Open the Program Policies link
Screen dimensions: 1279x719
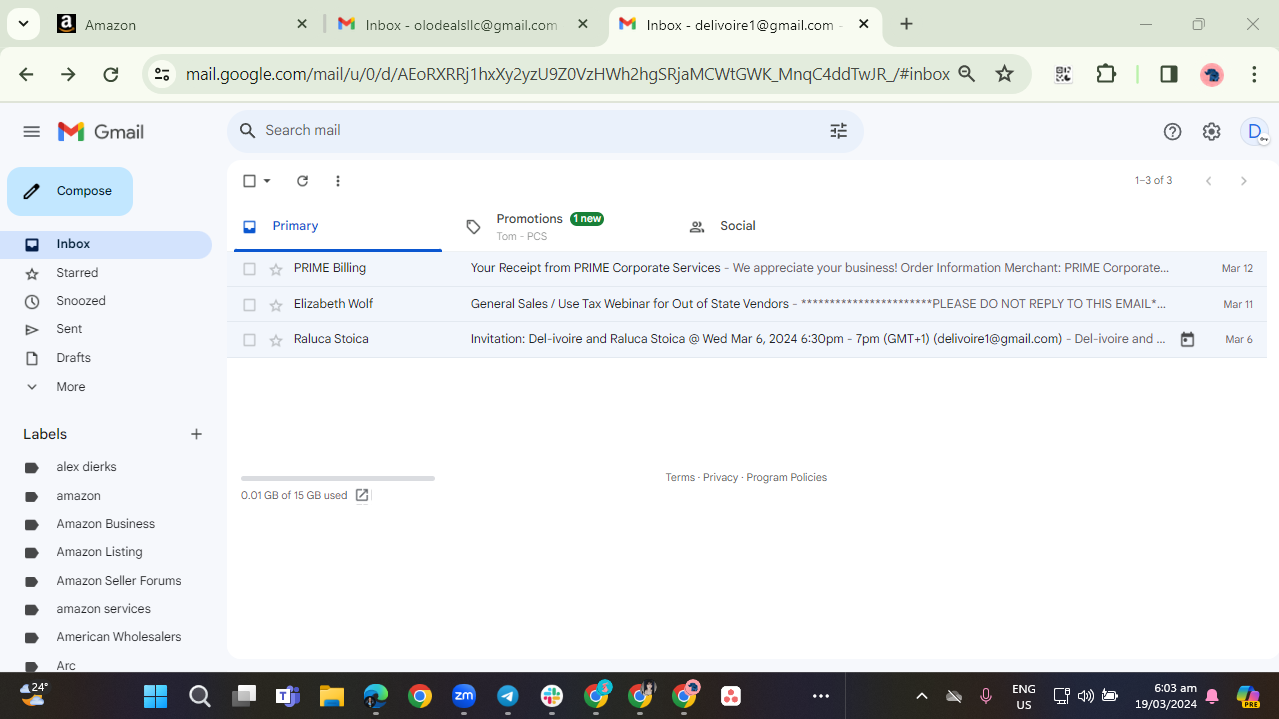pyautogui.click(x=786, y=478)
